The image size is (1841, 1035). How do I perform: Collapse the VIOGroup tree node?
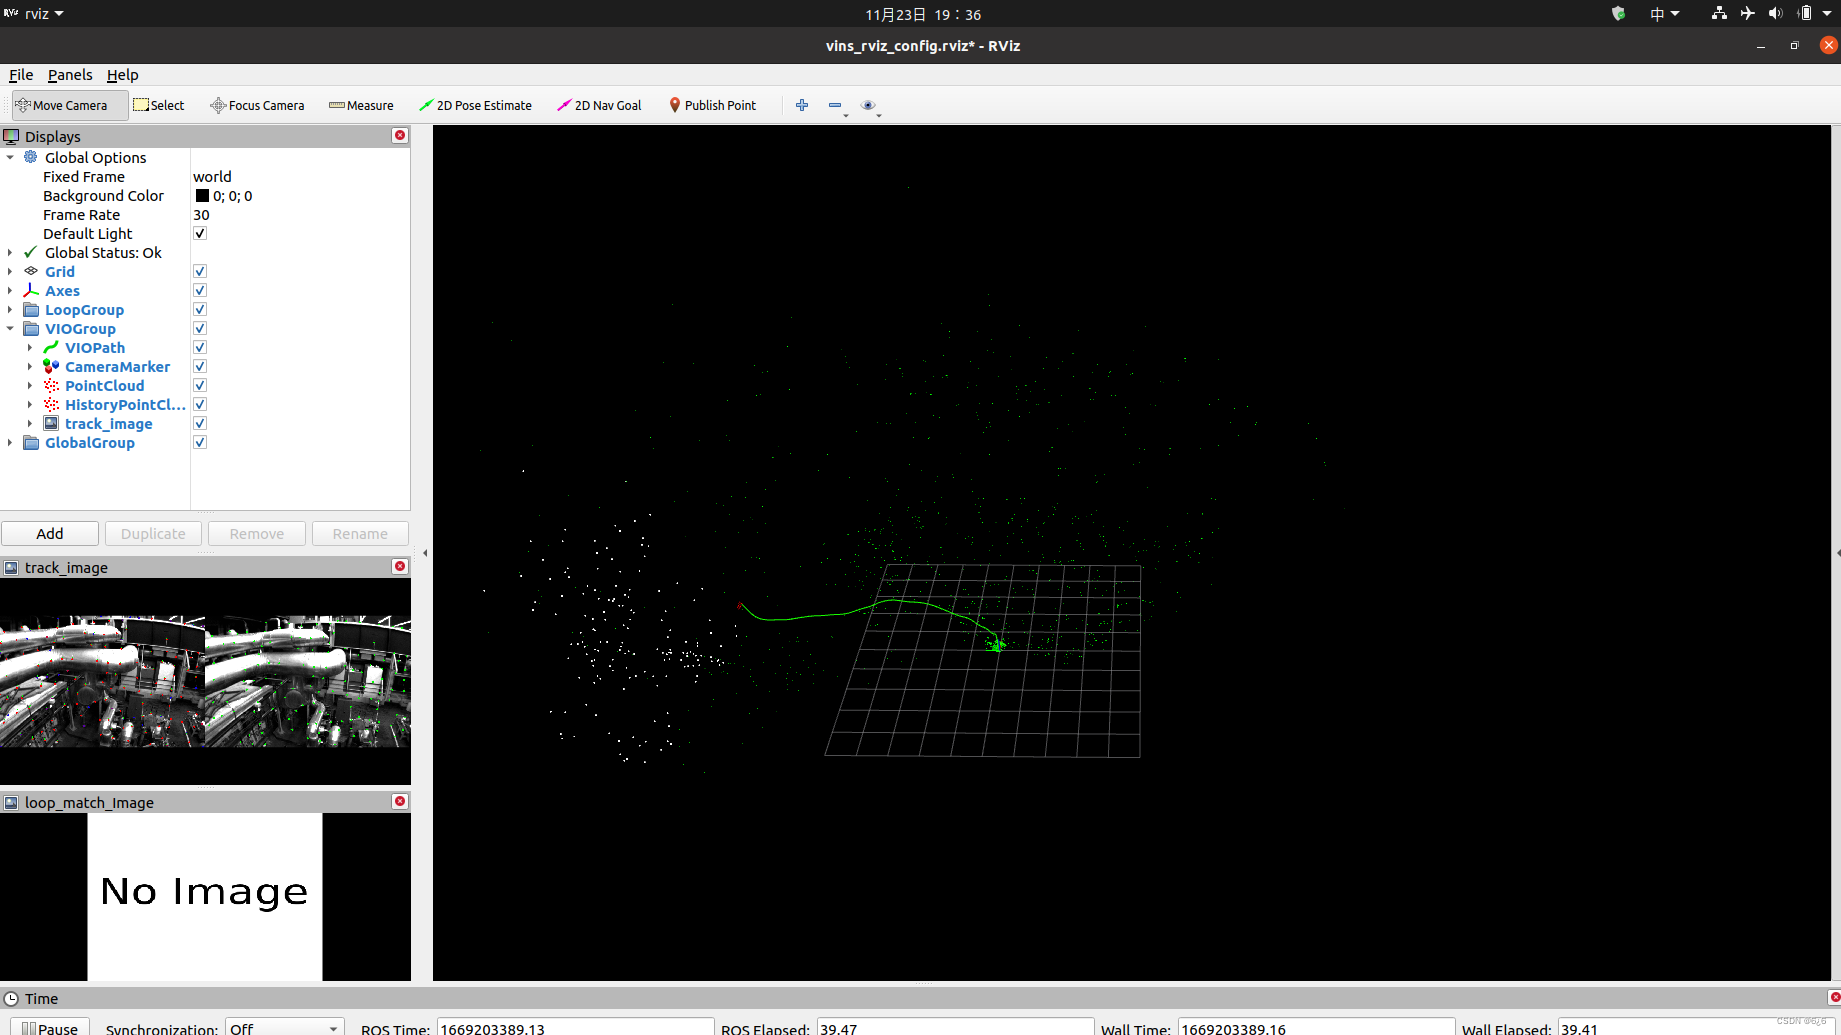(10, 328)
